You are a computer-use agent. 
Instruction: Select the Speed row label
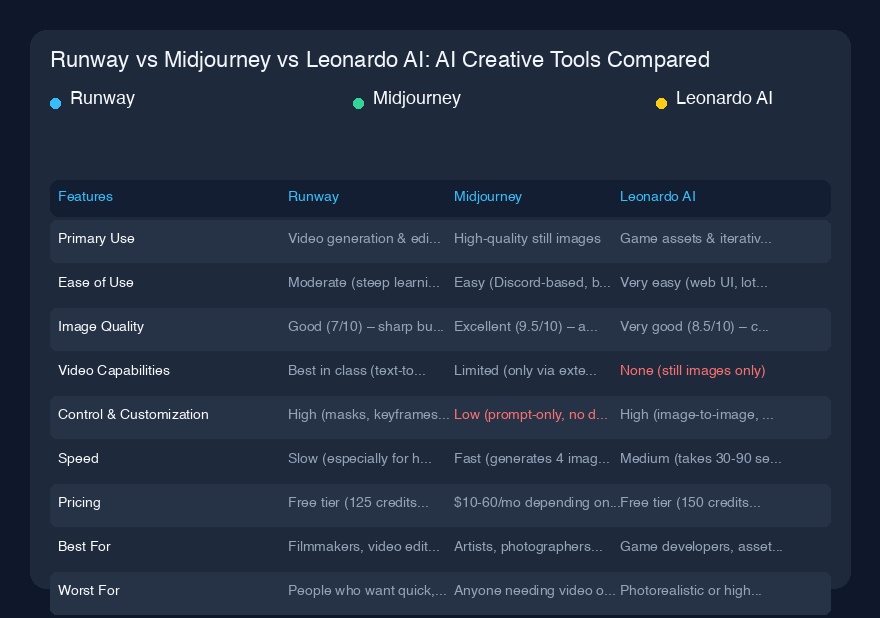click(79, 459)
